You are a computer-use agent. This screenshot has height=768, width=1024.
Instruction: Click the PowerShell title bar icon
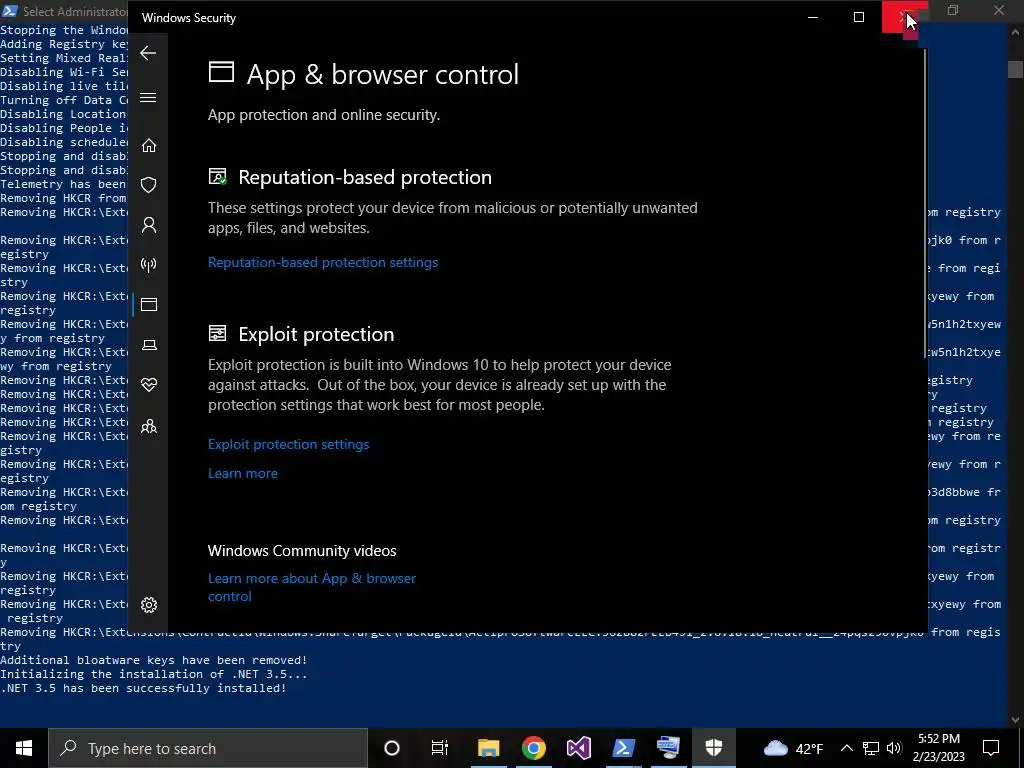[10, 11]
